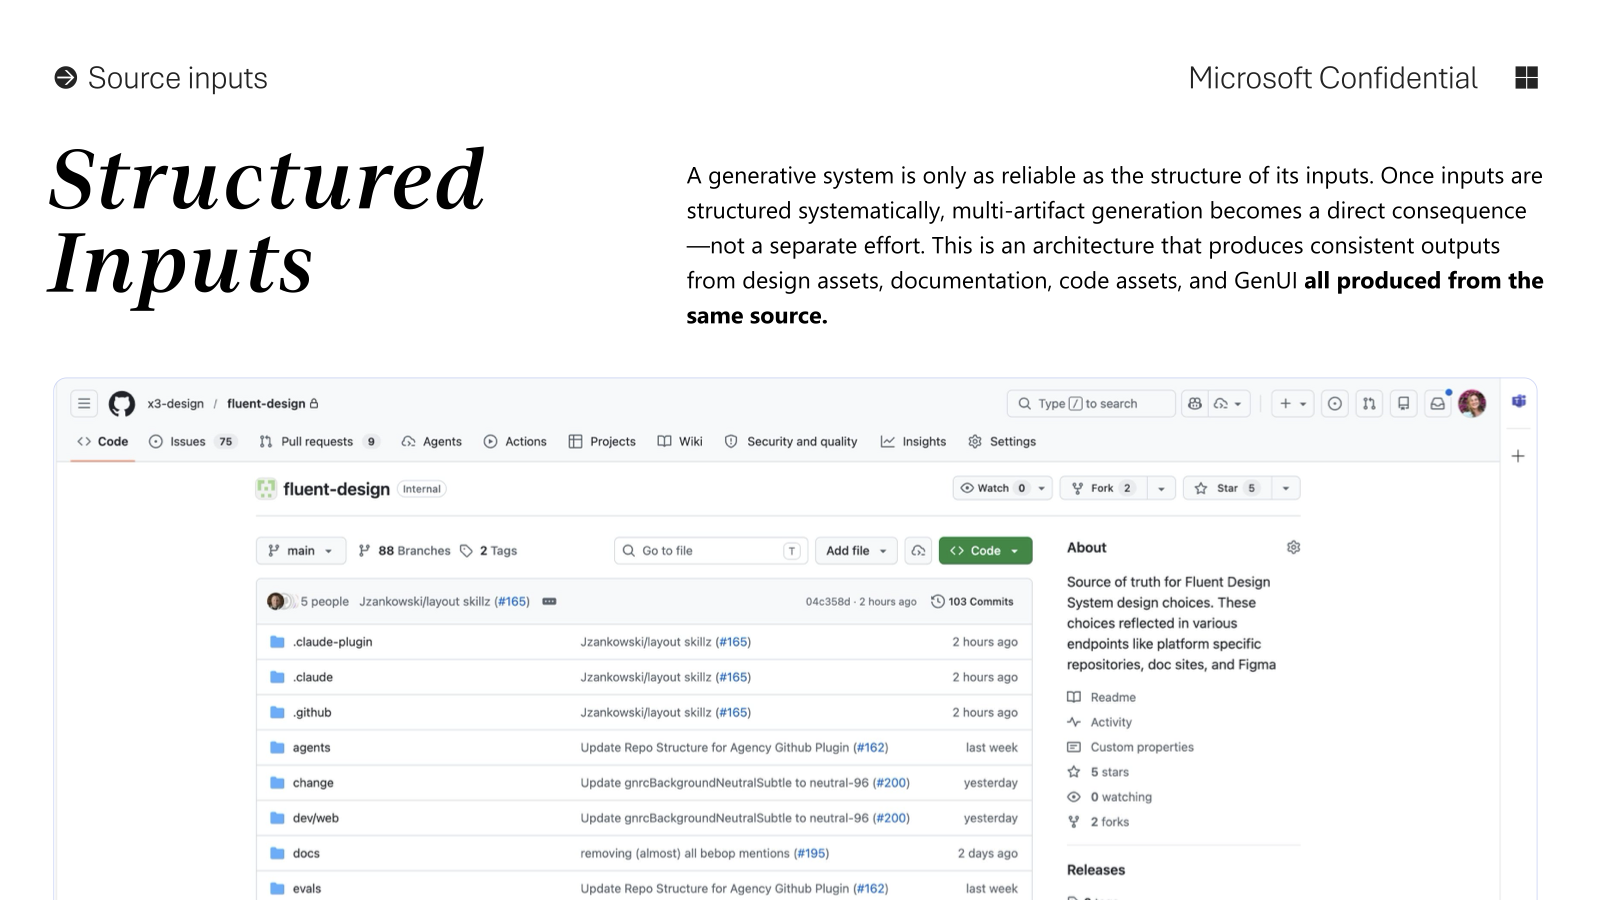The width and height of the screenshot is (1600, 900).
Task: Open the user profile avatar menu
Action: [1472, 404]
